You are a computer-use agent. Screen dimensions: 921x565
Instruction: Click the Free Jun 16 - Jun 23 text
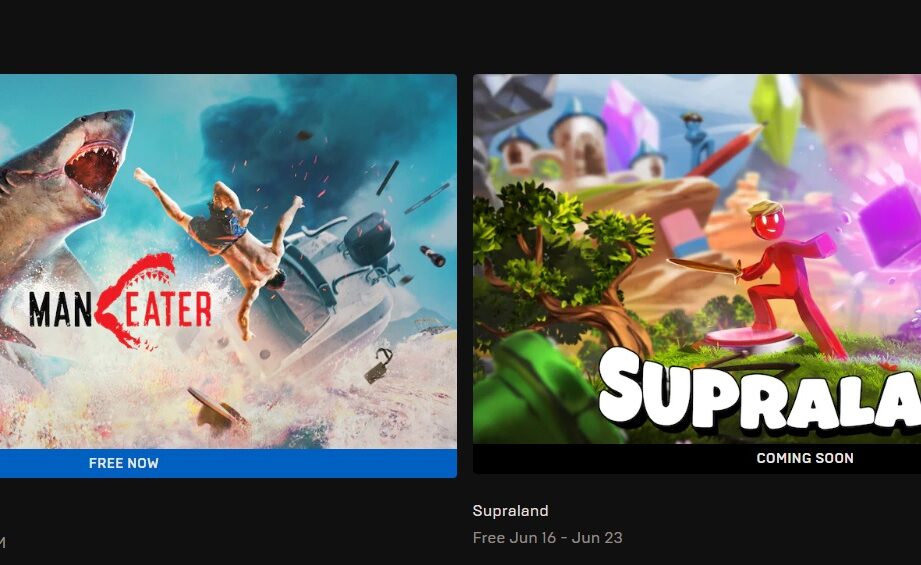tap(547, 537)
